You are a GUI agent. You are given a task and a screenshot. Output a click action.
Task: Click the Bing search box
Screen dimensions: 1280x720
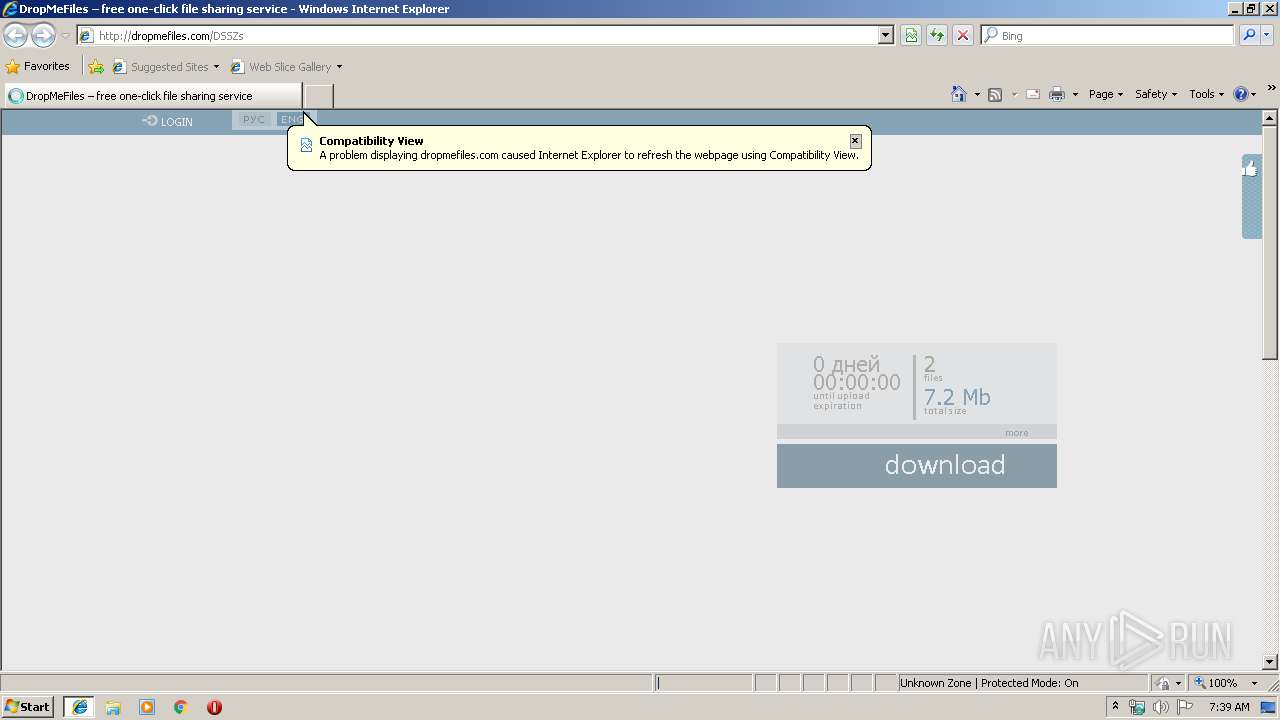(x=1107, y=35)
